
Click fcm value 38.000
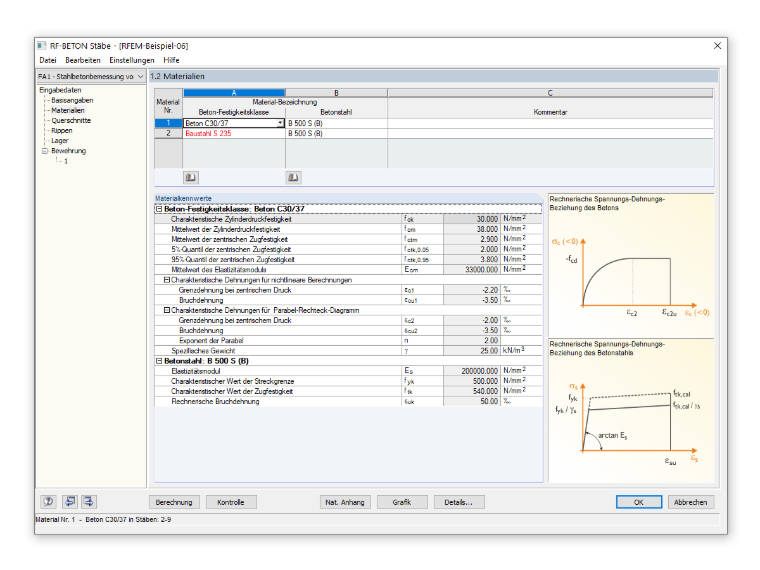tap(472, 229)
